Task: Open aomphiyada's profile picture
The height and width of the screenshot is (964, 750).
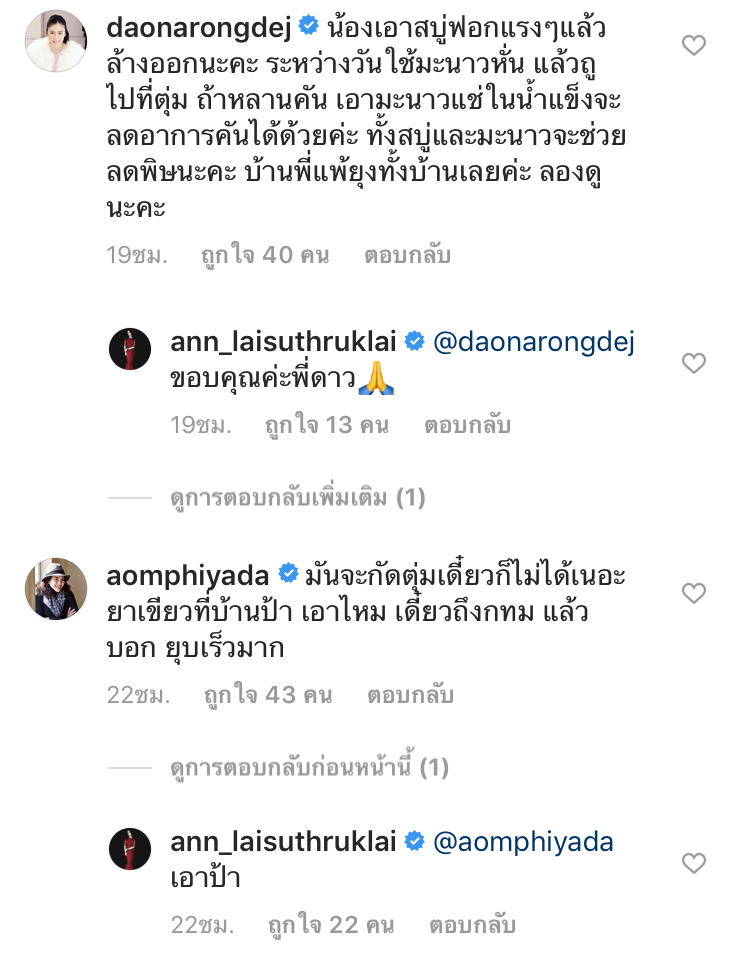Action: pyautogui.click(x=55, y=589)
